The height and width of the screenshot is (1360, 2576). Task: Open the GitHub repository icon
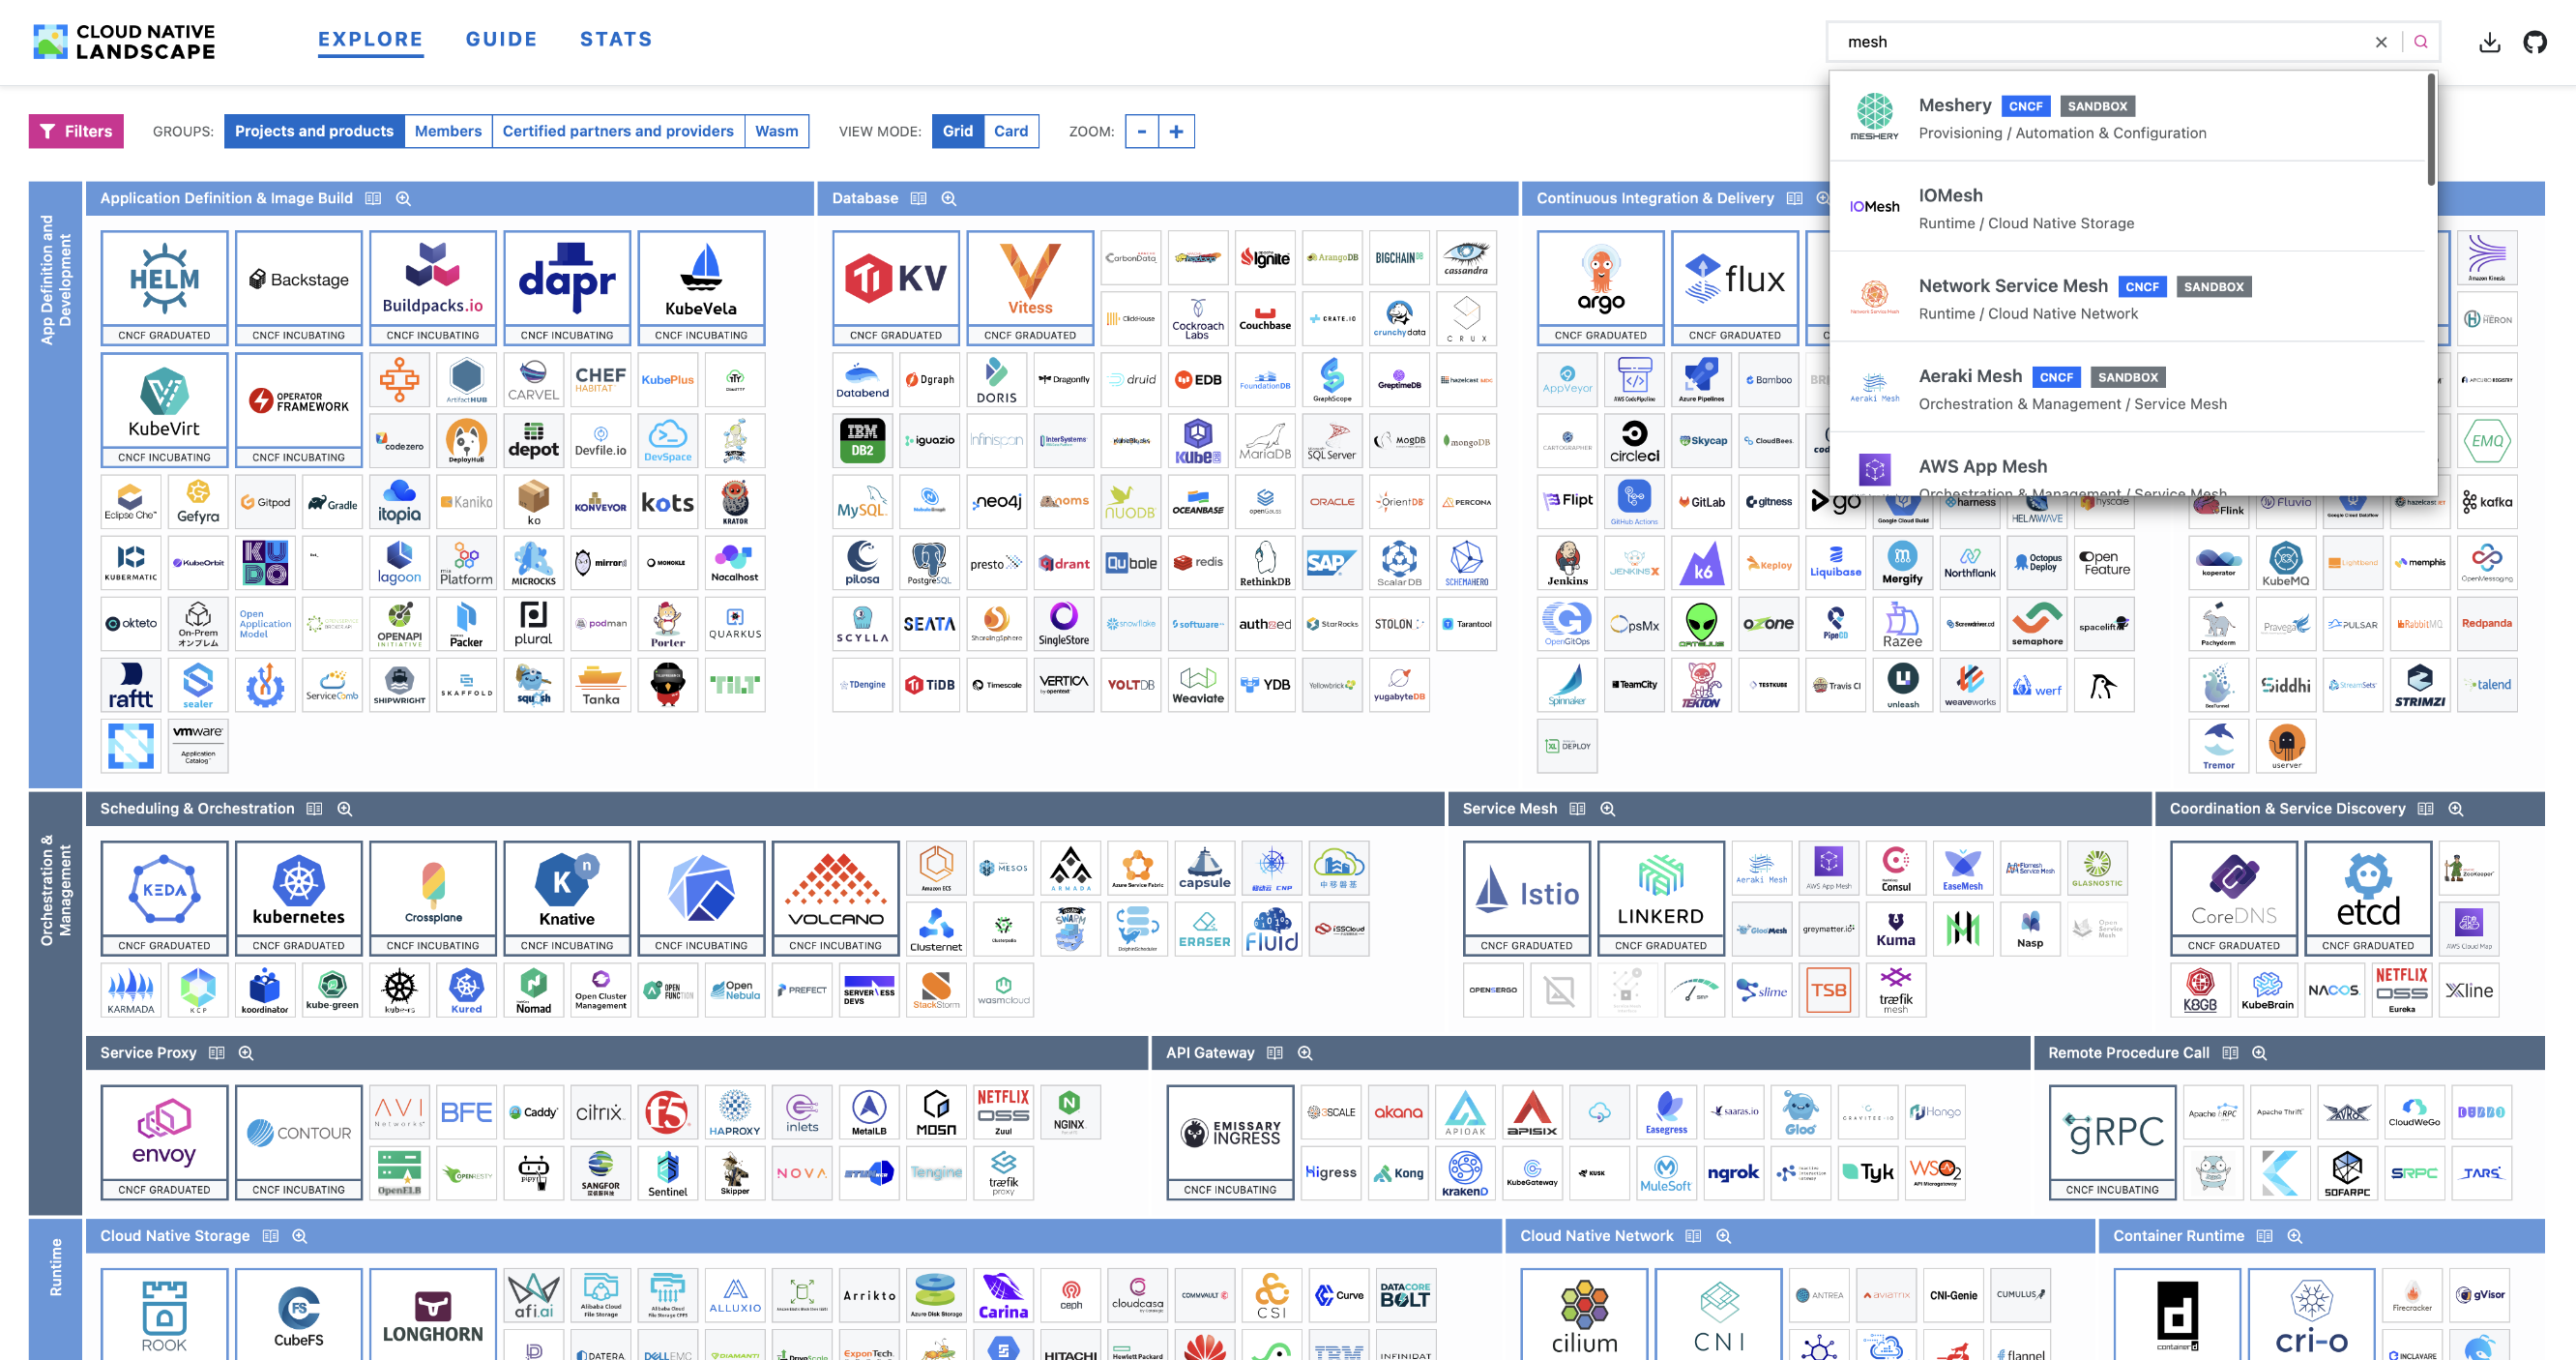coord(2534,42)
